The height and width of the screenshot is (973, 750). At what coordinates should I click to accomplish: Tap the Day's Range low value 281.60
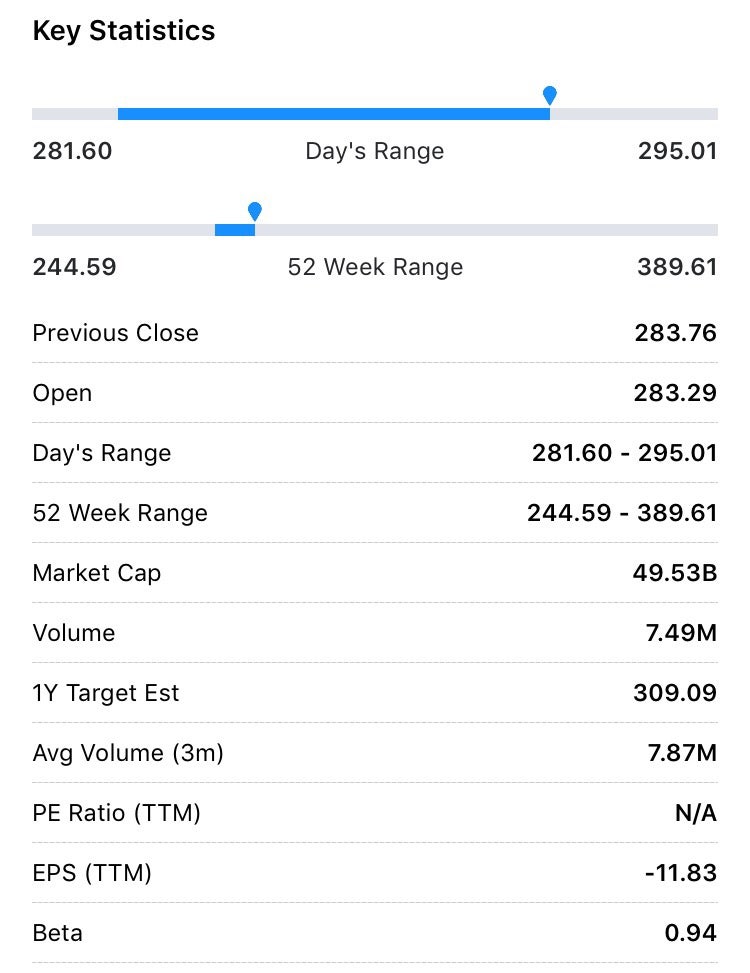pyautogui.click(x=72, y=151)
